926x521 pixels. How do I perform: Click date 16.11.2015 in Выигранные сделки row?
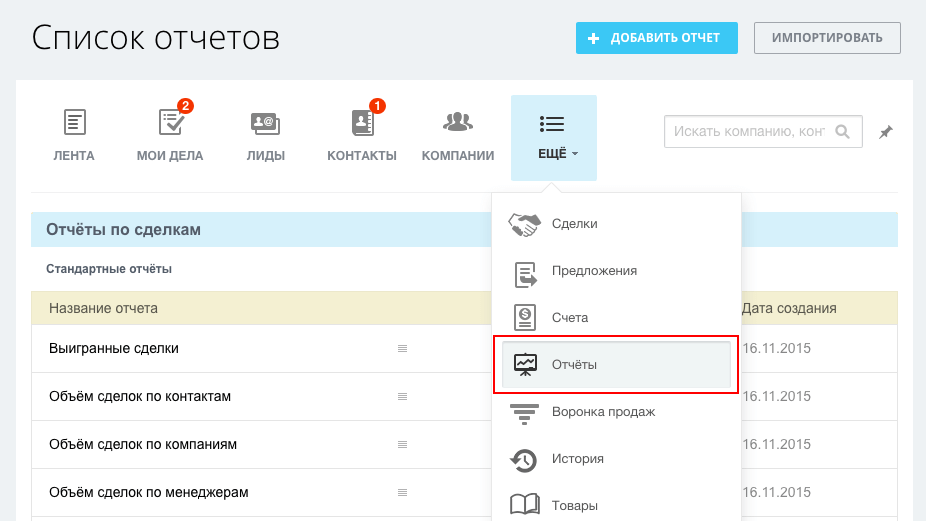(776, 349)
